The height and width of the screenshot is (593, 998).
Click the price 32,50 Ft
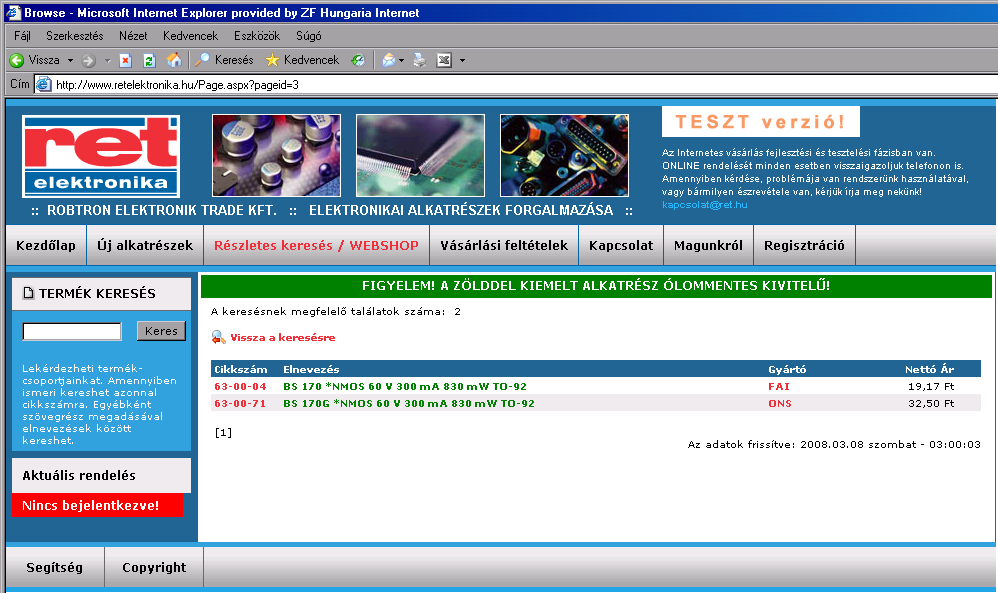click(x=931, y=403)
